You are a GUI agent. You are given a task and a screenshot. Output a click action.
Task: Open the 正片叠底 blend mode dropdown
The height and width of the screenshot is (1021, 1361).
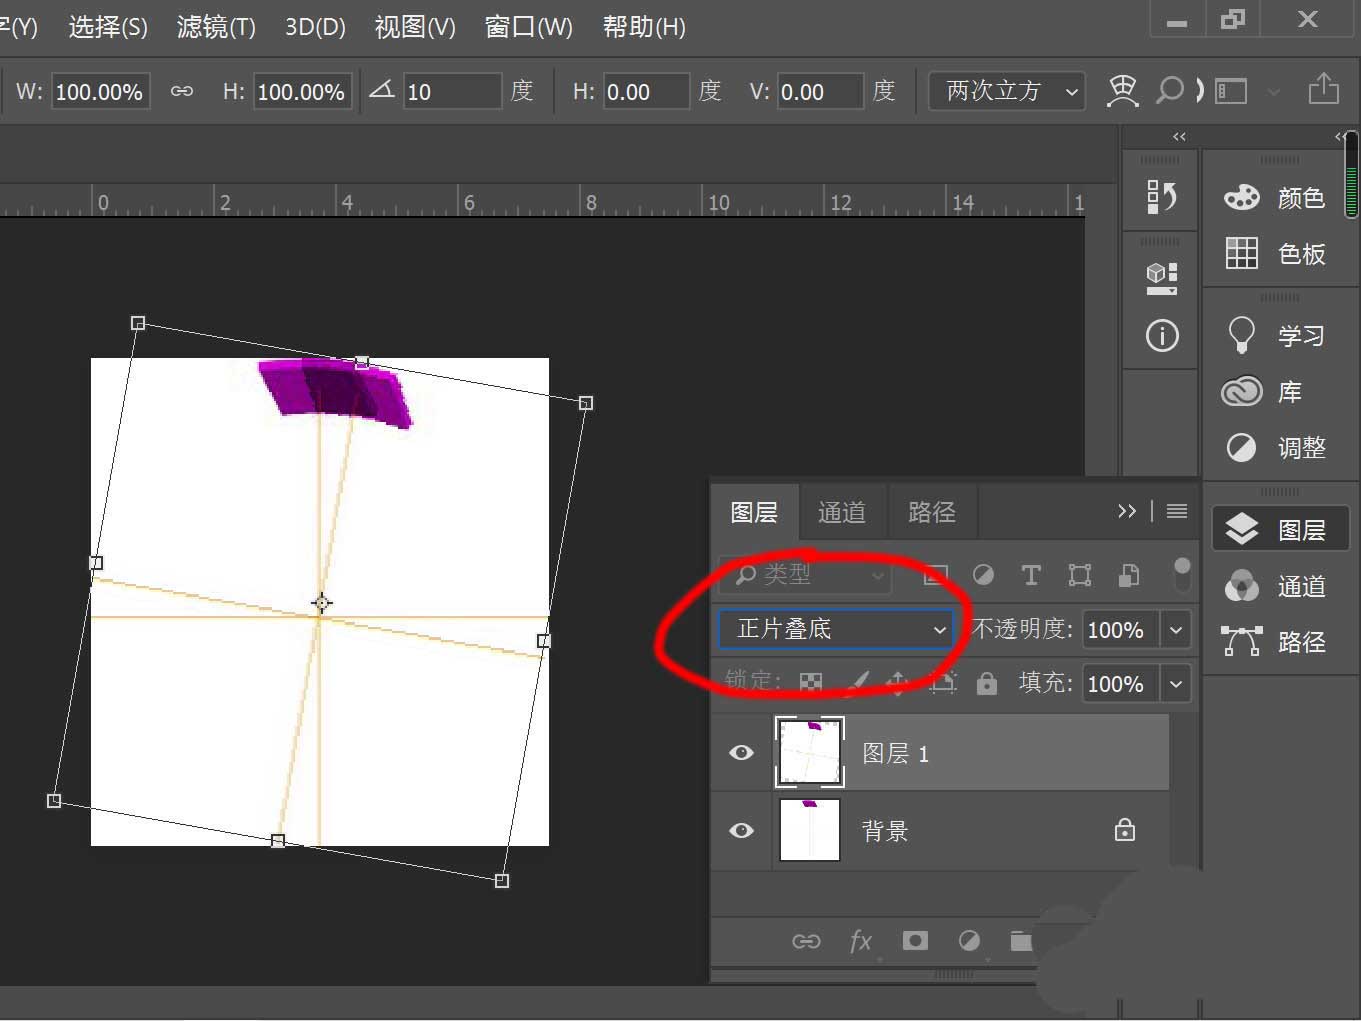836,629
